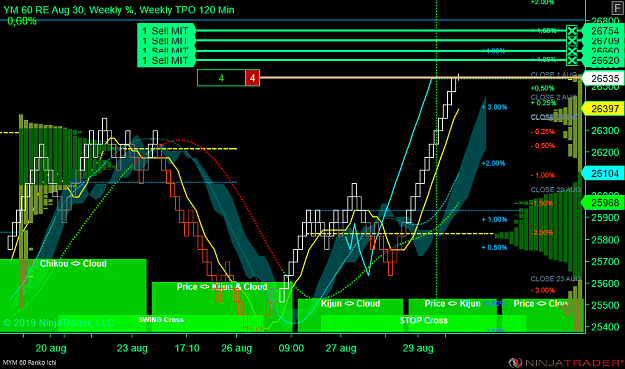
Task: Click the -3.00% red level label
Action: coord(542,290)
